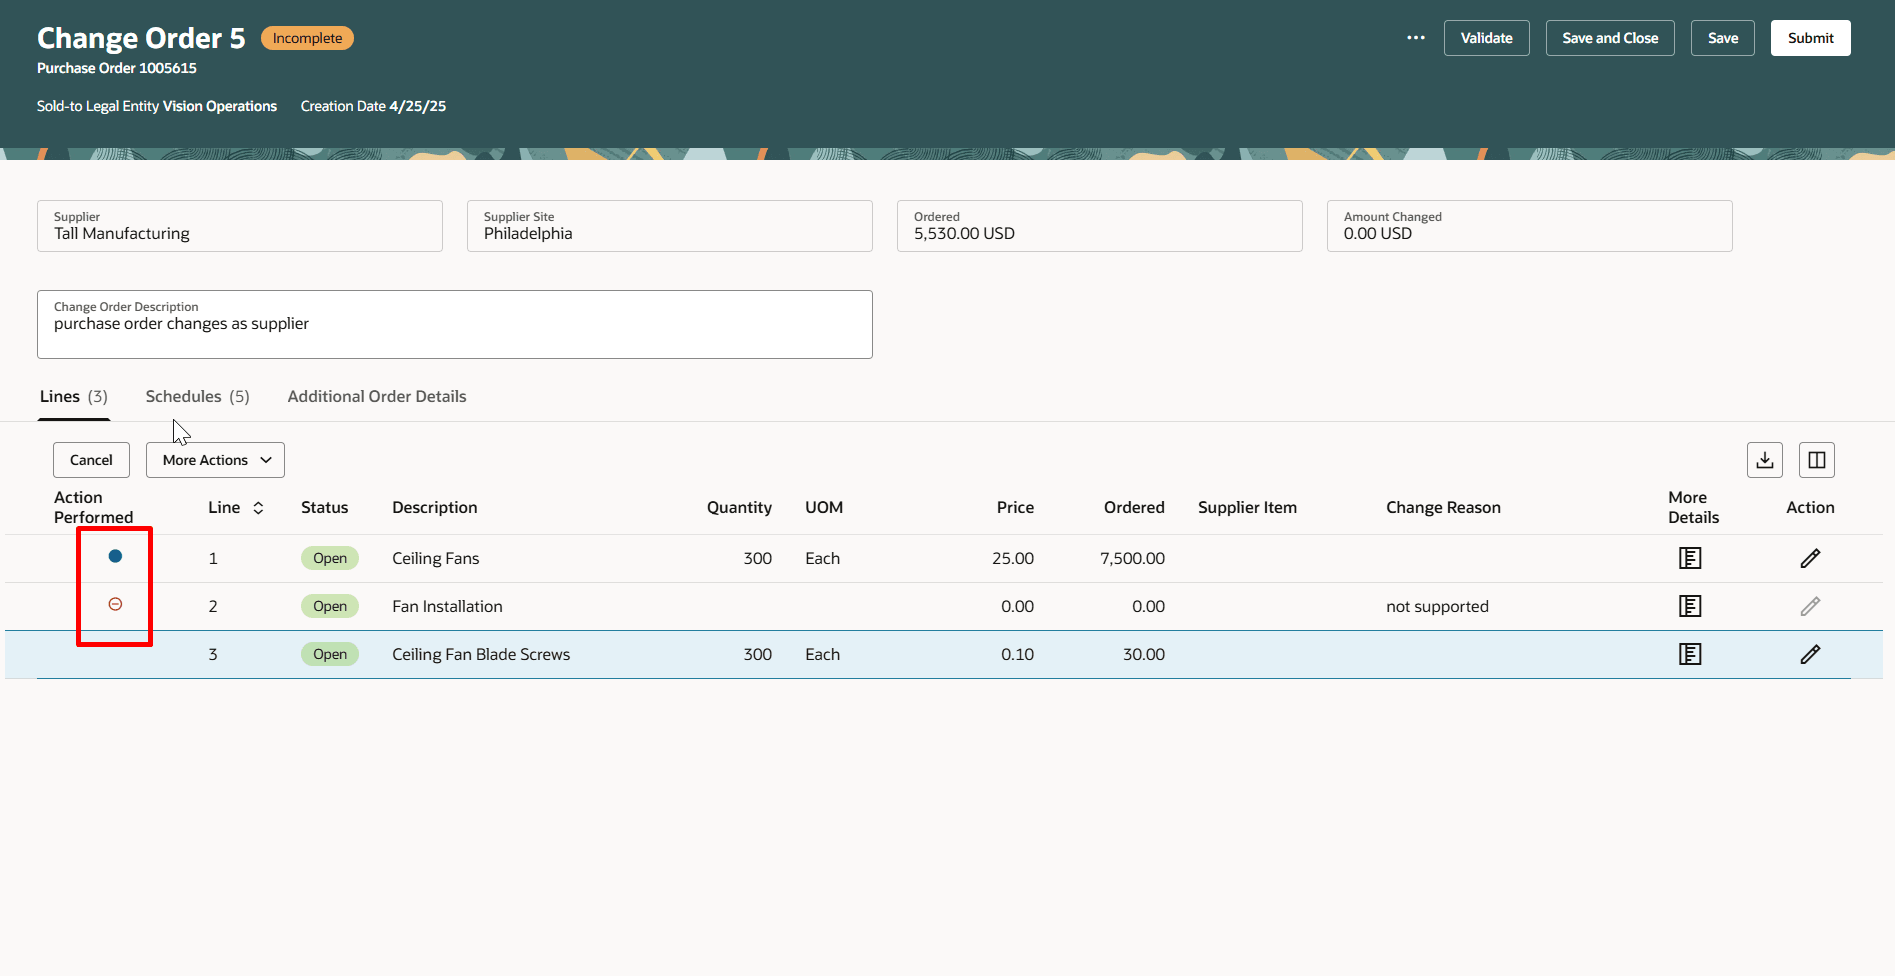The width and height of the screenshot is (1895, 976).
Task: Click the blue change indicator on line 1
Action: pos(114,556)
